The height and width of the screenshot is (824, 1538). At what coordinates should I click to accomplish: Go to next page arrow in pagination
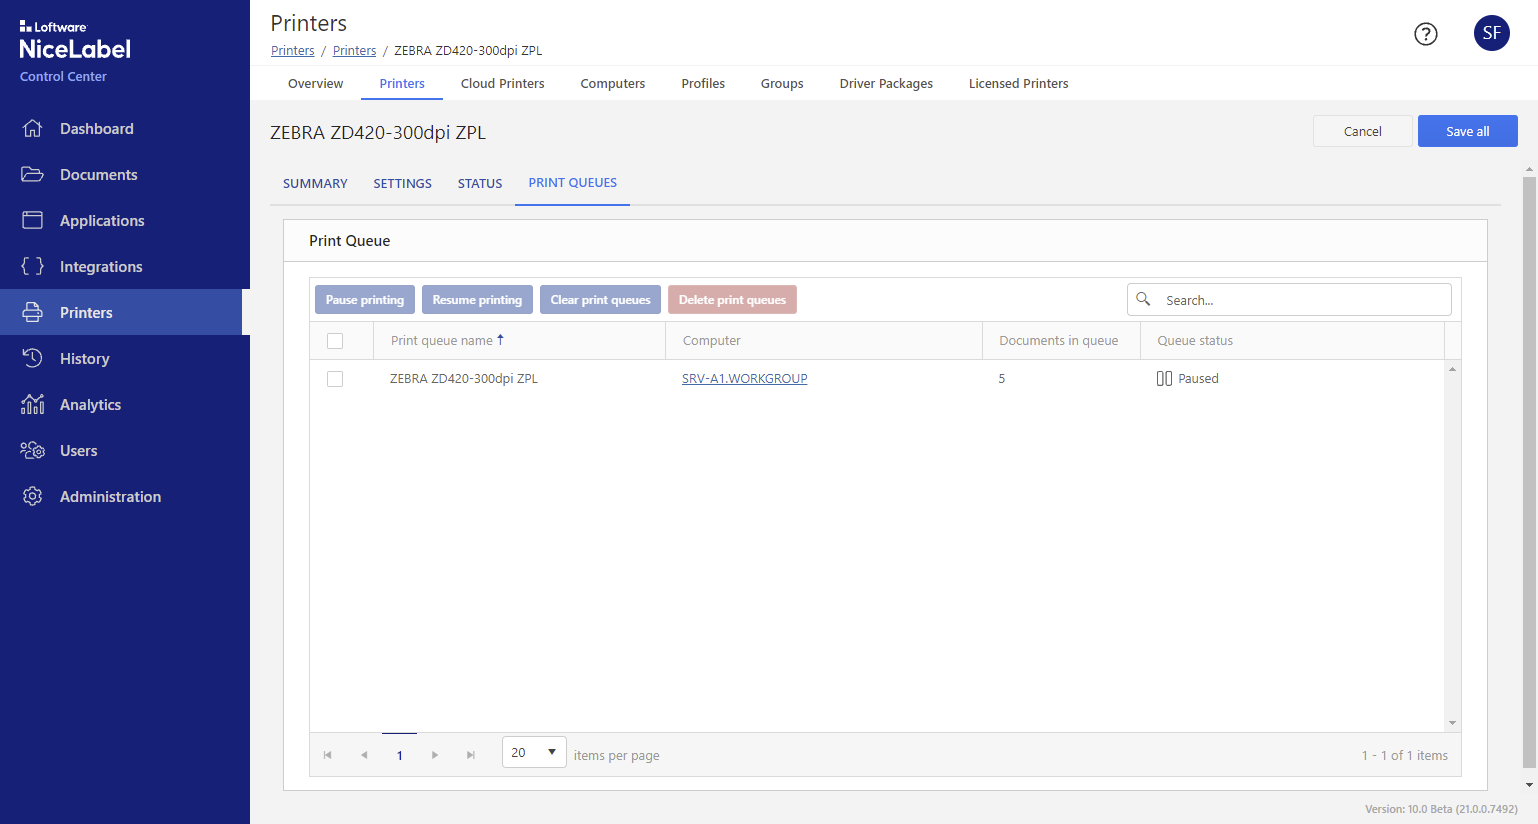click(435, 755)
